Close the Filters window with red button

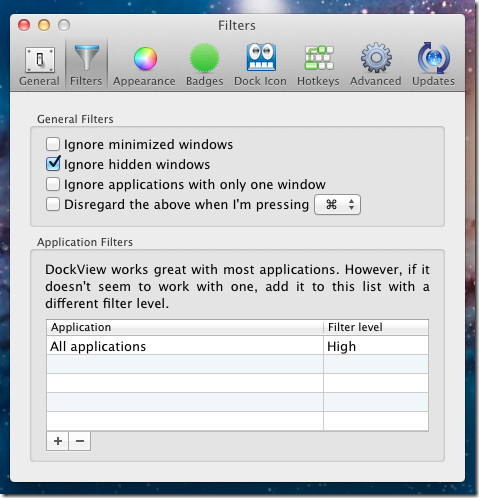click(24, 25)
